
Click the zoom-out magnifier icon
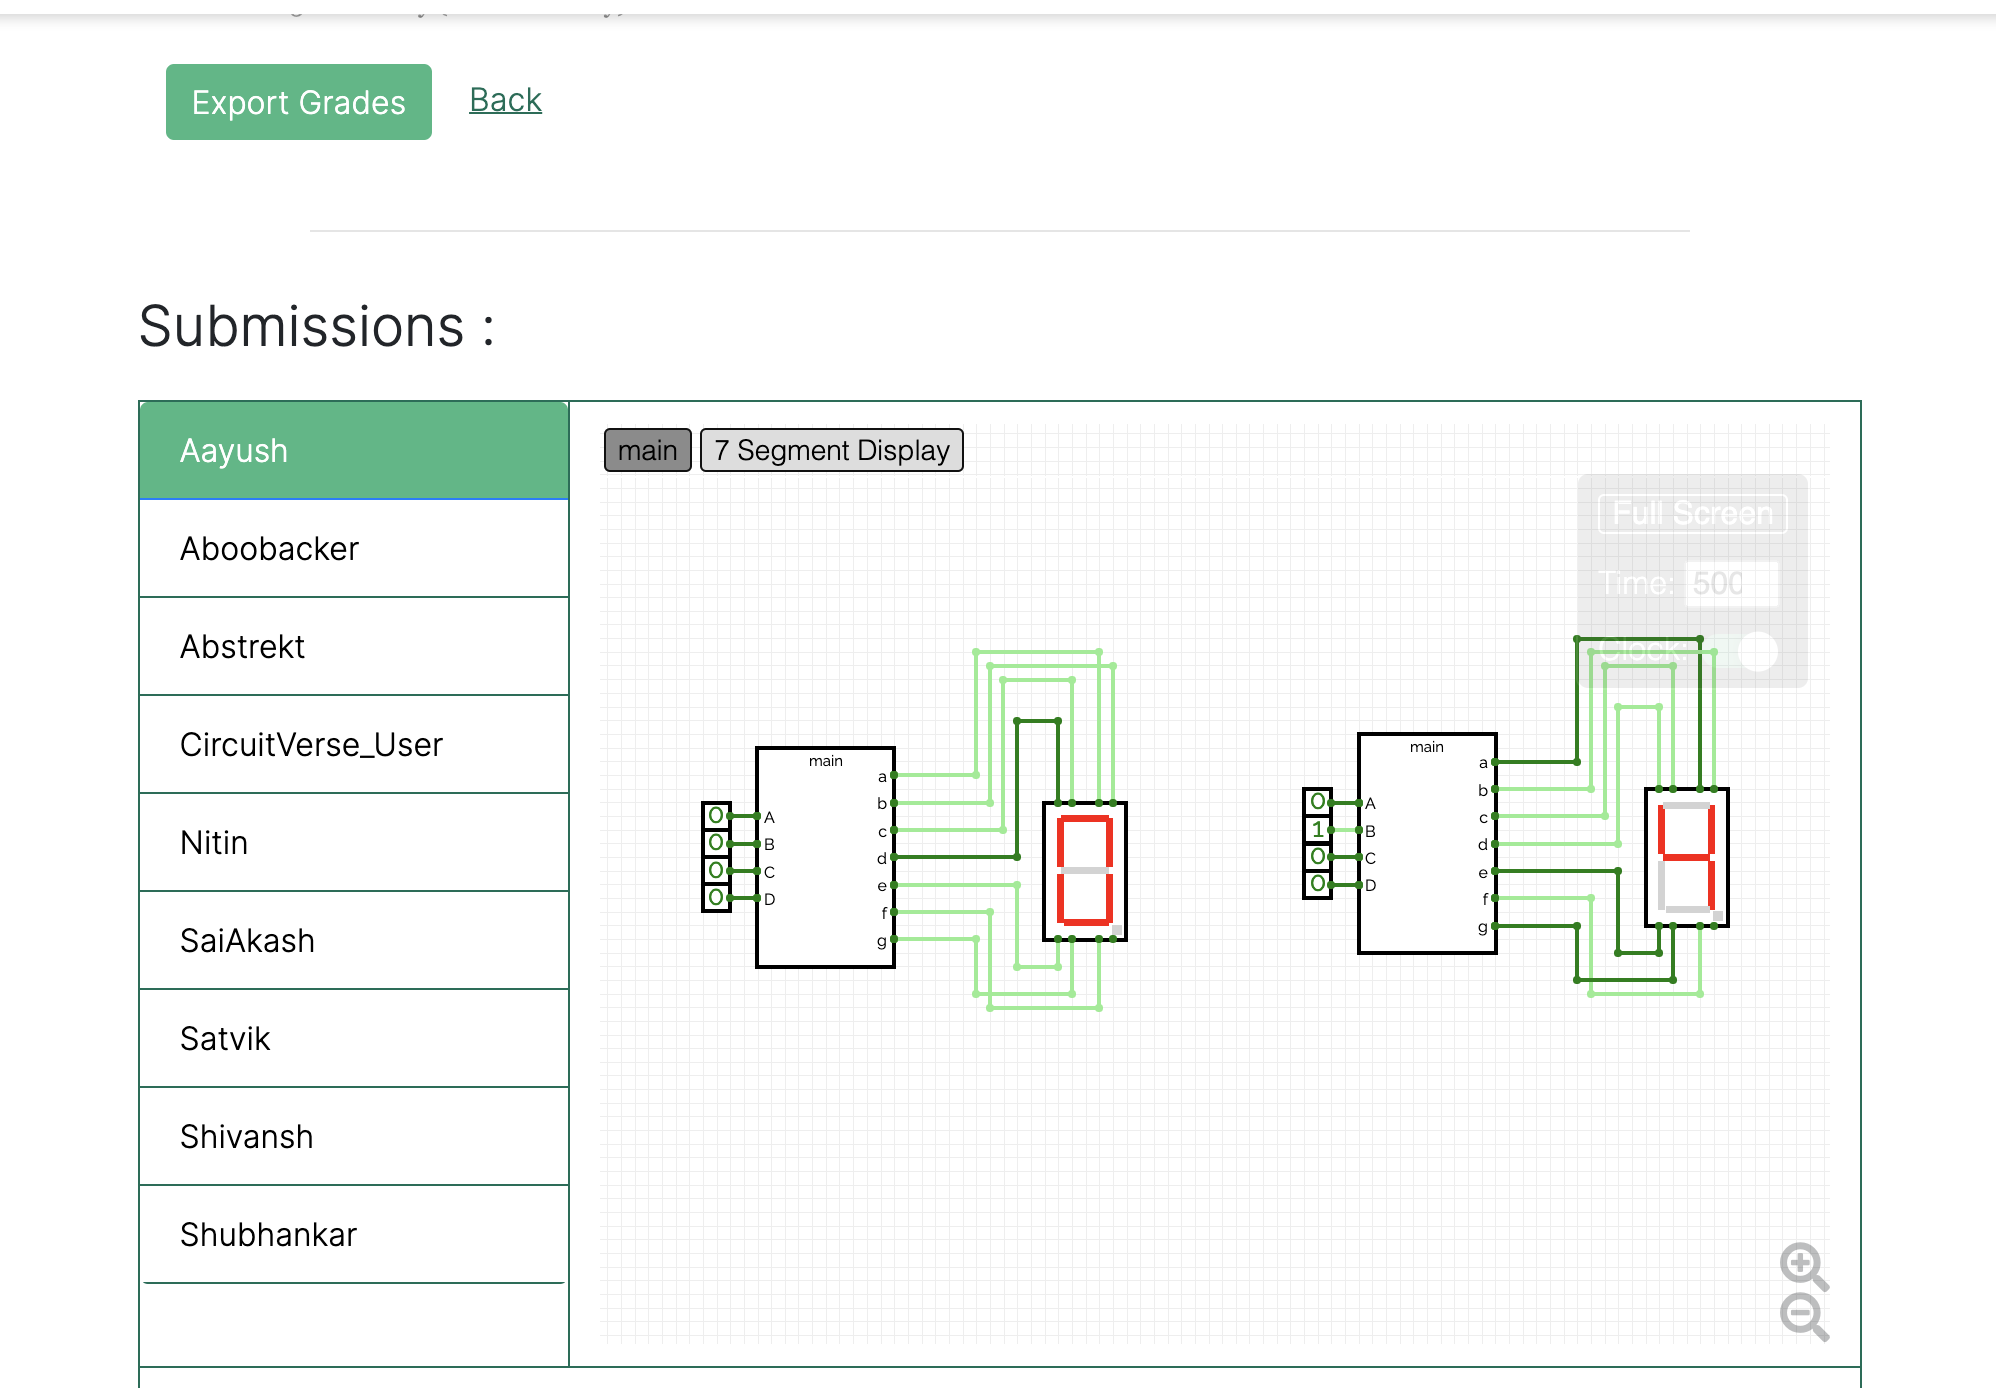tap(1803, 1318)
